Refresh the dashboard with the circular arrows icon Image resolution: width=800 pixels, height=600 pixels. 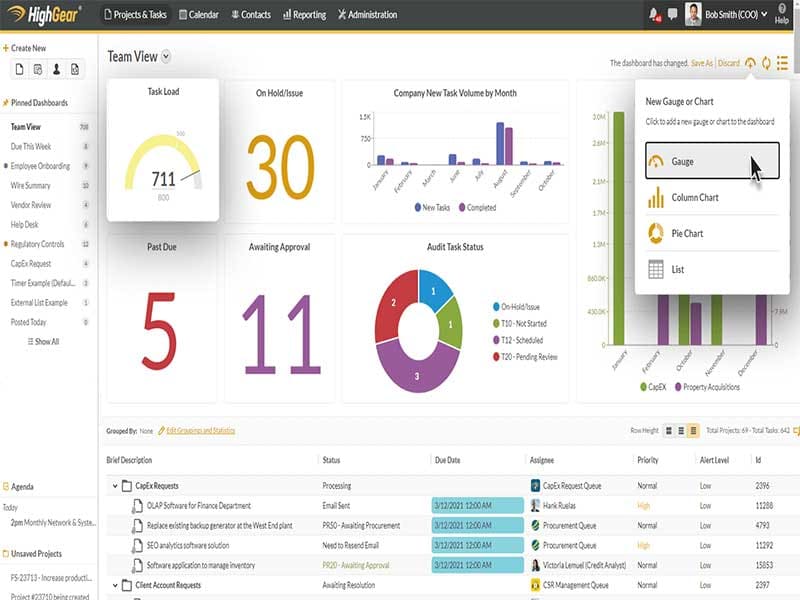(x=766, y=63)
